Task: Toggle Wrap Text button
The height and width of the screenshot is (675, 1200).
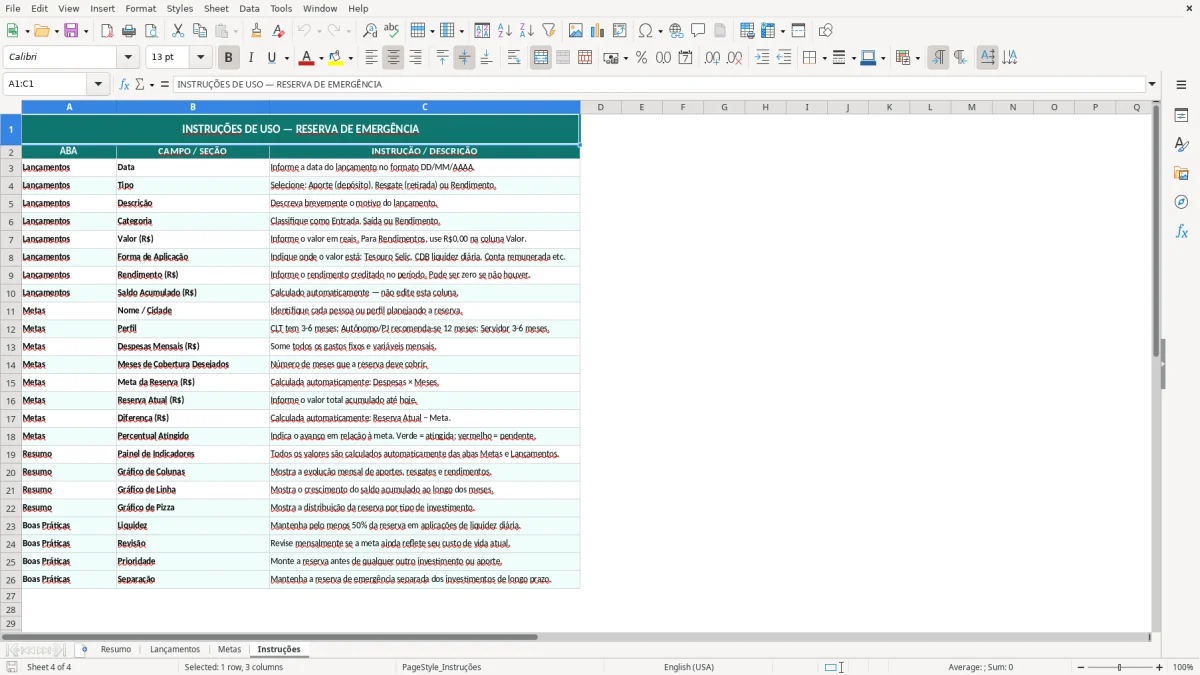Action: (514, 58)
